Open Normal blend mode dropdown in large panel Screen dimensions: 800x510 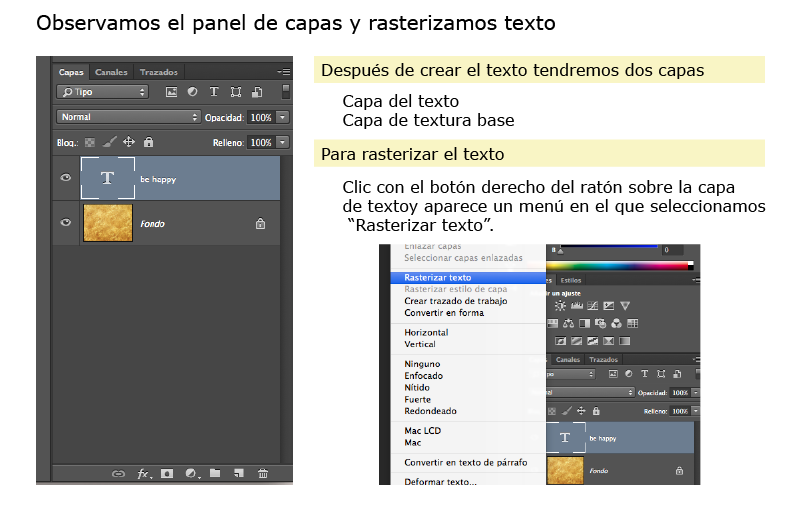coord(128,117)
